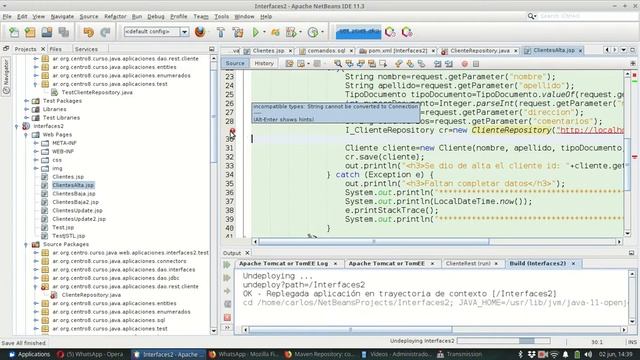
Task: Show the open documents list dropdown arrow
Action: point(624,50)
